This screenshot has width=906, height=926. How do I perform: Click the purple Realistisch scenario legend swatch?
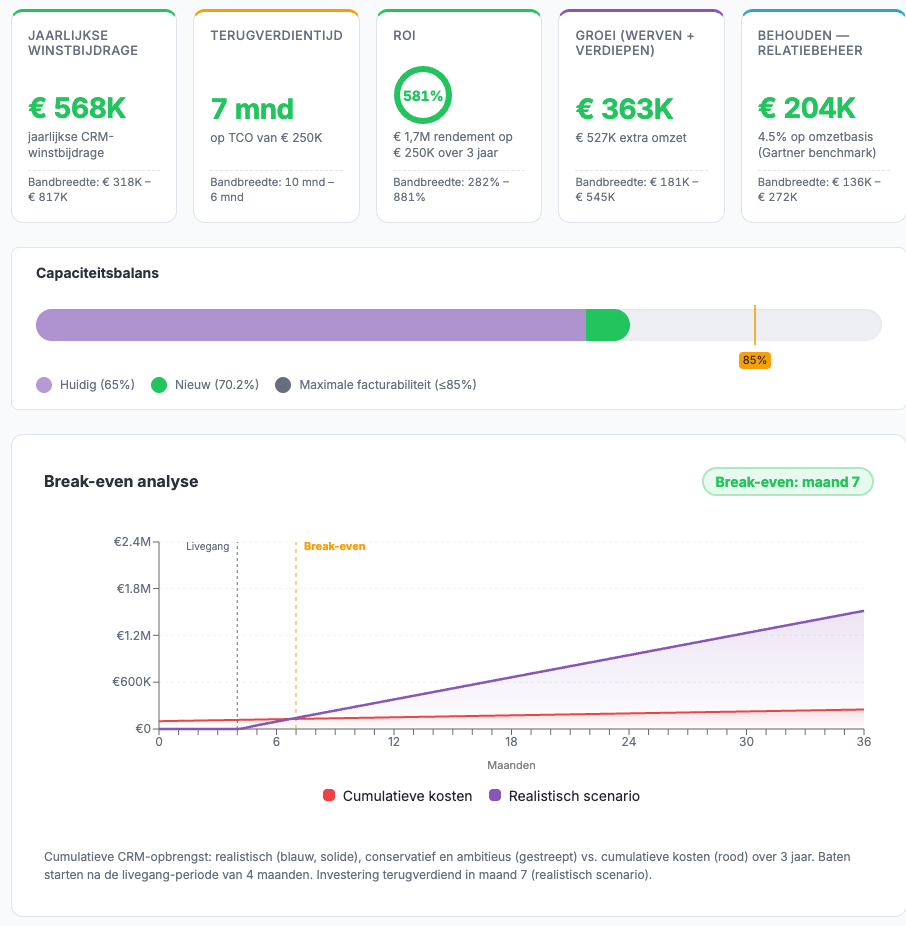tap(495, 796)
